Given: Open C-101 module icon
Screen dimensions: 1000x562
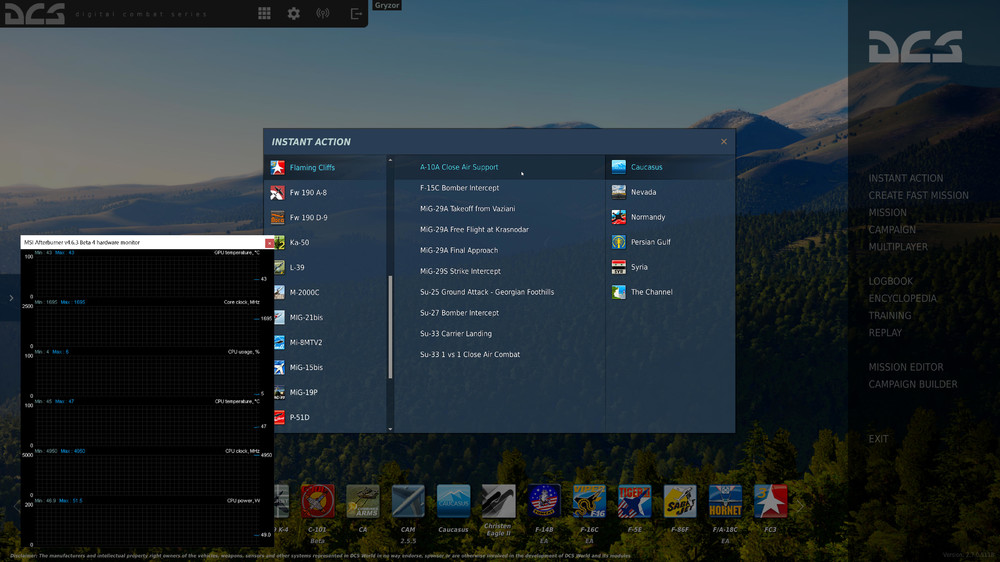Looking at the screenshot, I should point(318,501).
